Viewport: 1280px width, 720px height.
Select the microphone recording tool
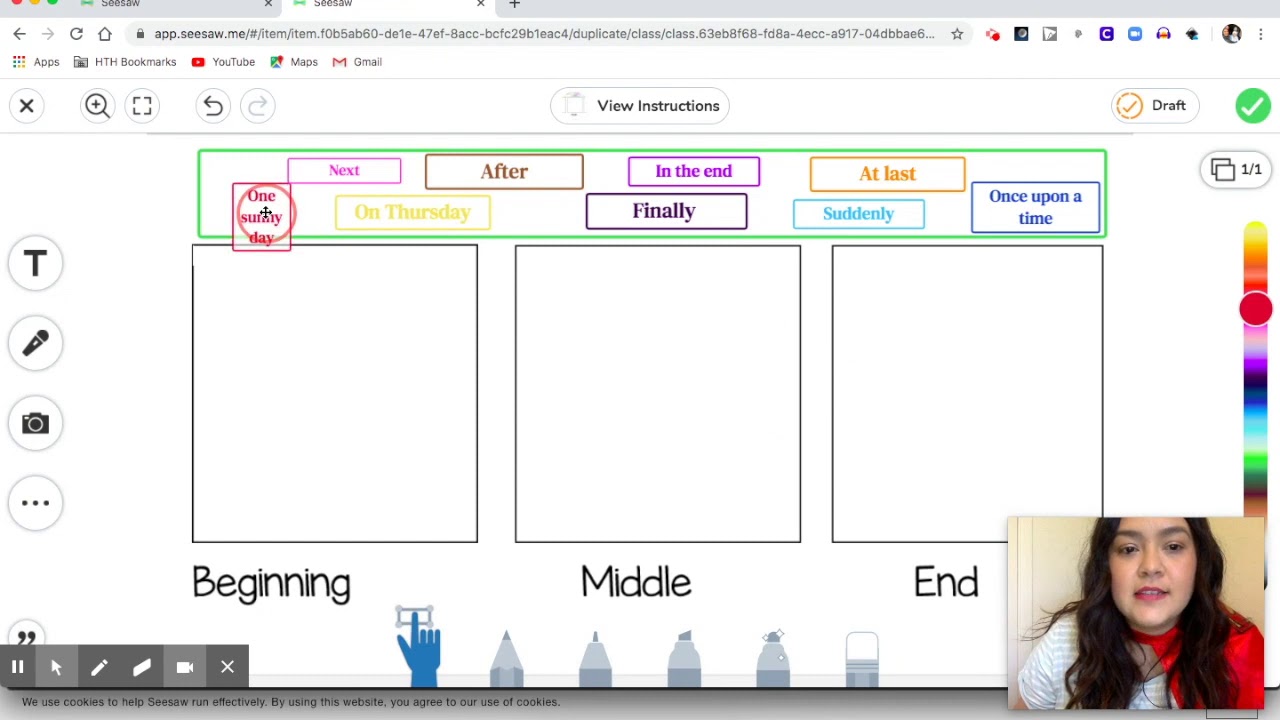[35, 343]
